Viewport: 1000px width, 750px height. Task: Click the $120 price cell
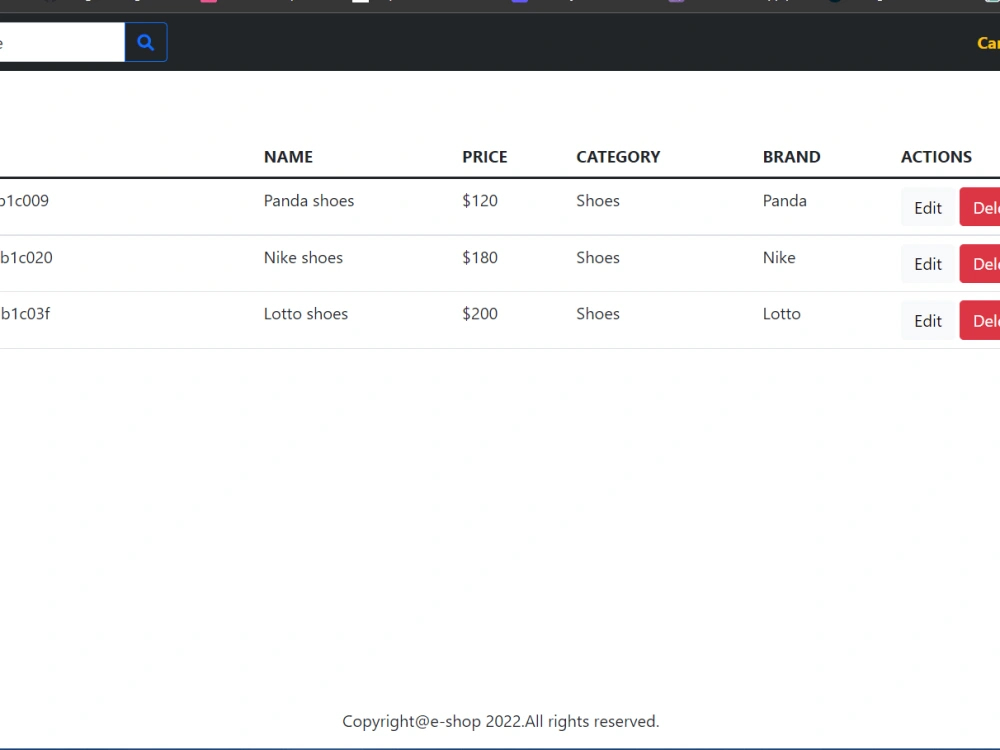(480, 201)
